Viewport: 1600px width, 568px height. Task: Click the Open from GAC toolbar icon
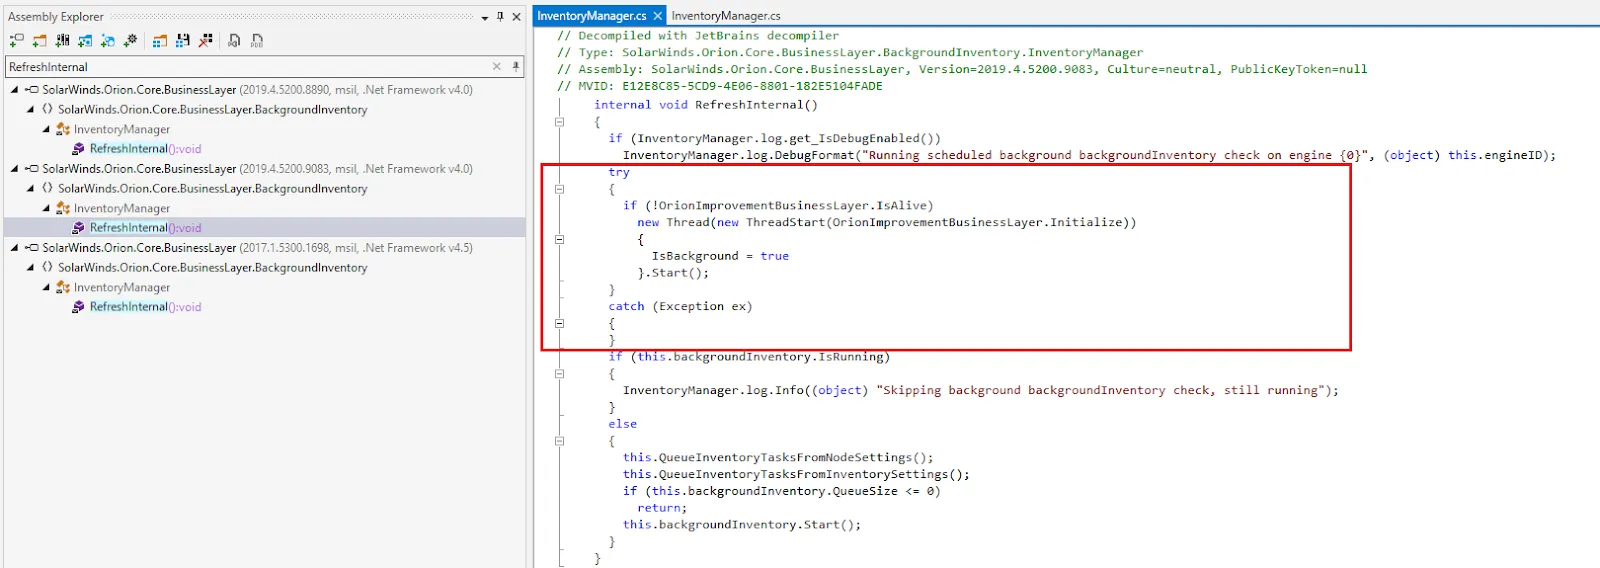(62, 41)
